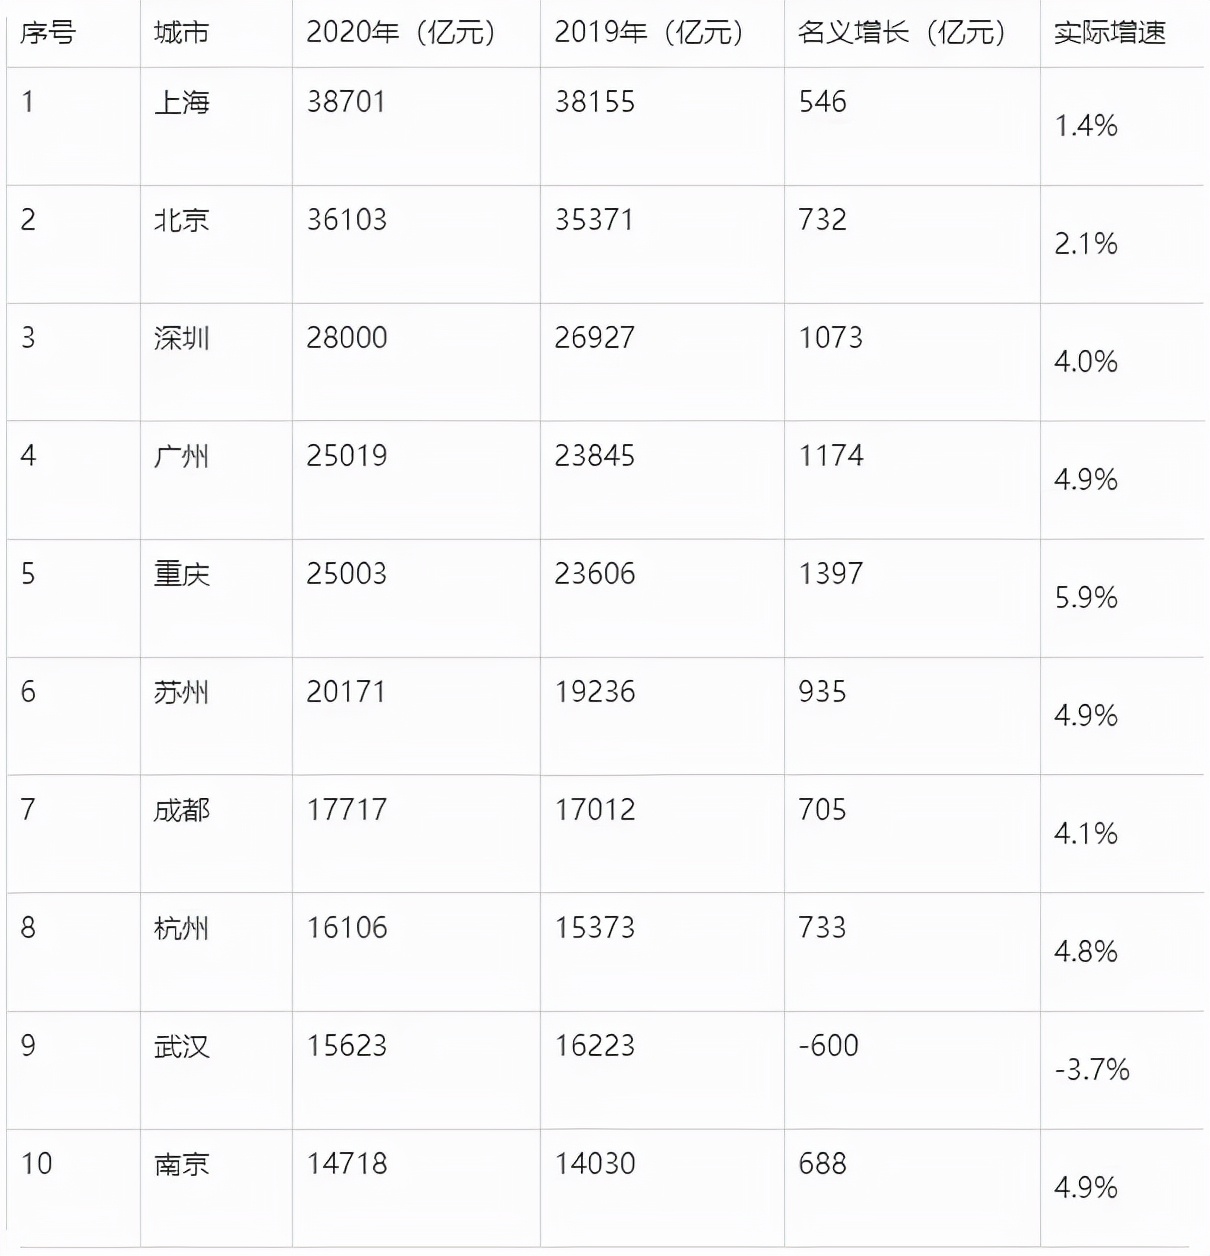Click the 2020年（亿元） column header
The width and height of the screenshot is (1210, 1256).
click(401, 33)
